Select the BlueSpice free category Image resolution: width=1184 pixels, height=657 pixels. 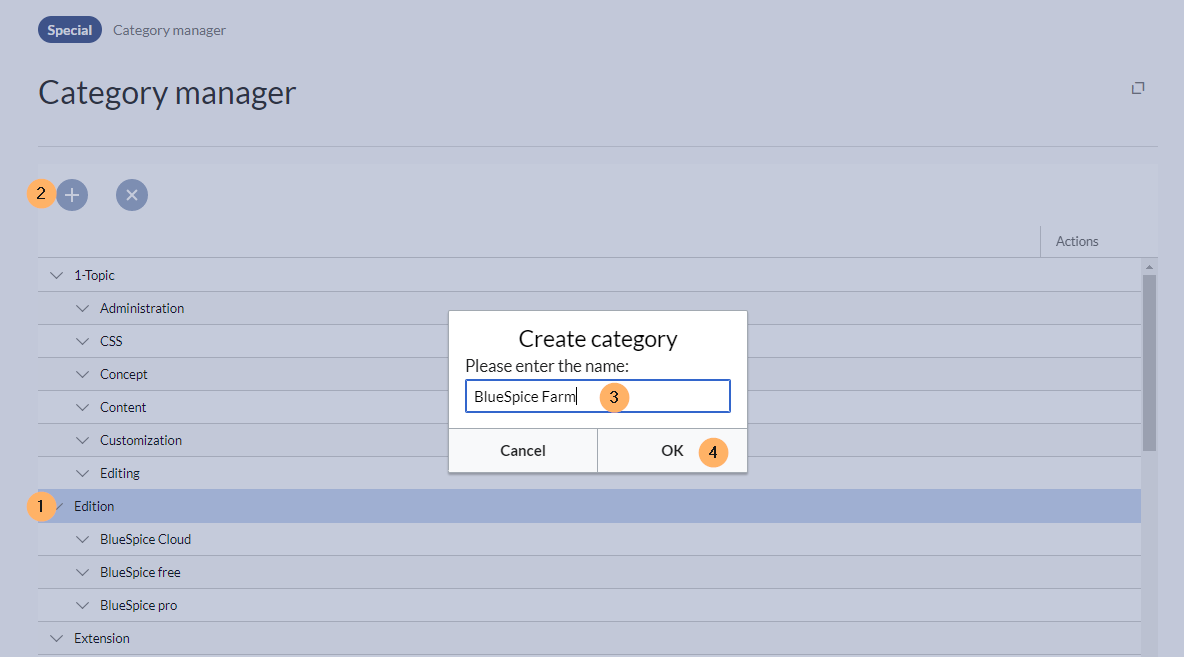pos(140,572)
